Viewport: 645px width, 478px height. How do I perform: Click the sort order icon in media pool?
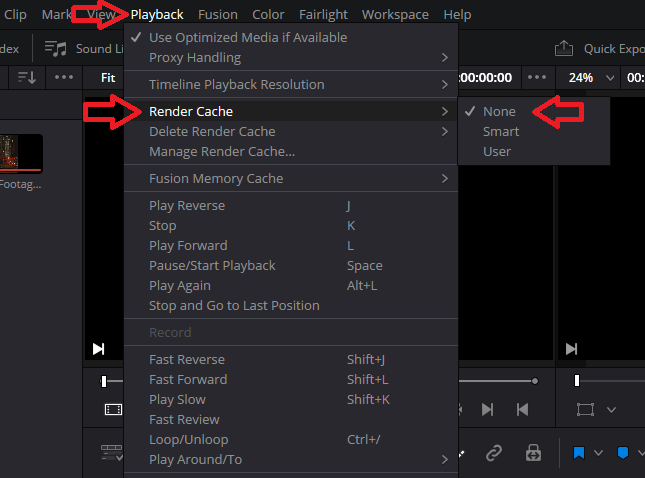pyautogui.click(x=27, y=77)
